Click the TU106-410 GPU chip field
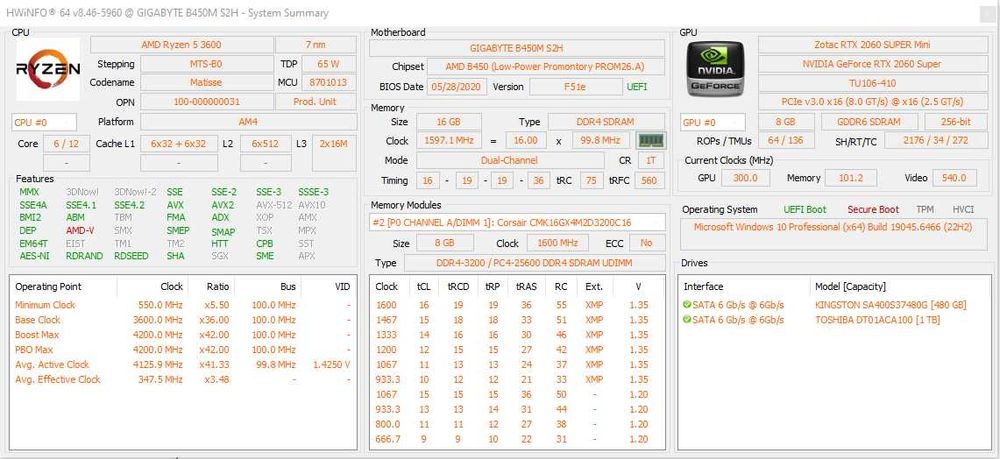This screenshot has height=459, width=1000. [872, 82]
